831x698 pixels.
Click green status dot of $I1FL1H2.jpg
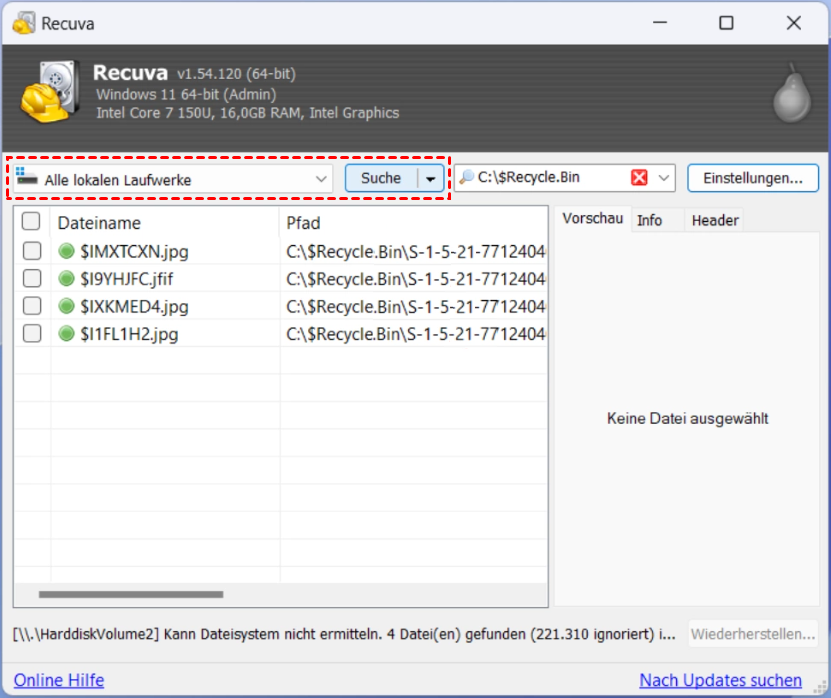pyautogui.click(x=66, y=333)
